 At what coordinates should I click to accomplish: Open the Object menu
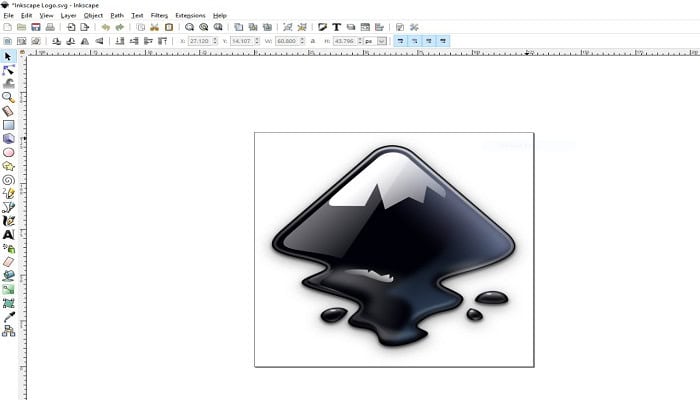(x=93, y=15)
